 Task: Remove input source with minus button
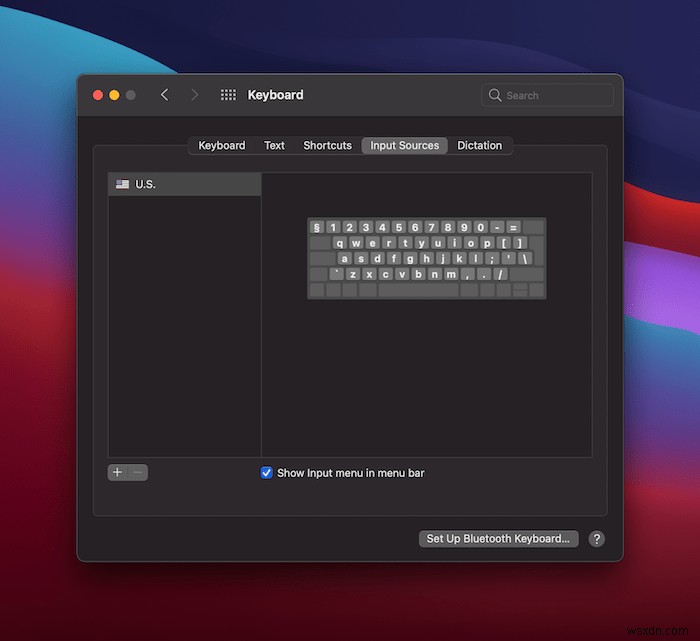point(138,472)
